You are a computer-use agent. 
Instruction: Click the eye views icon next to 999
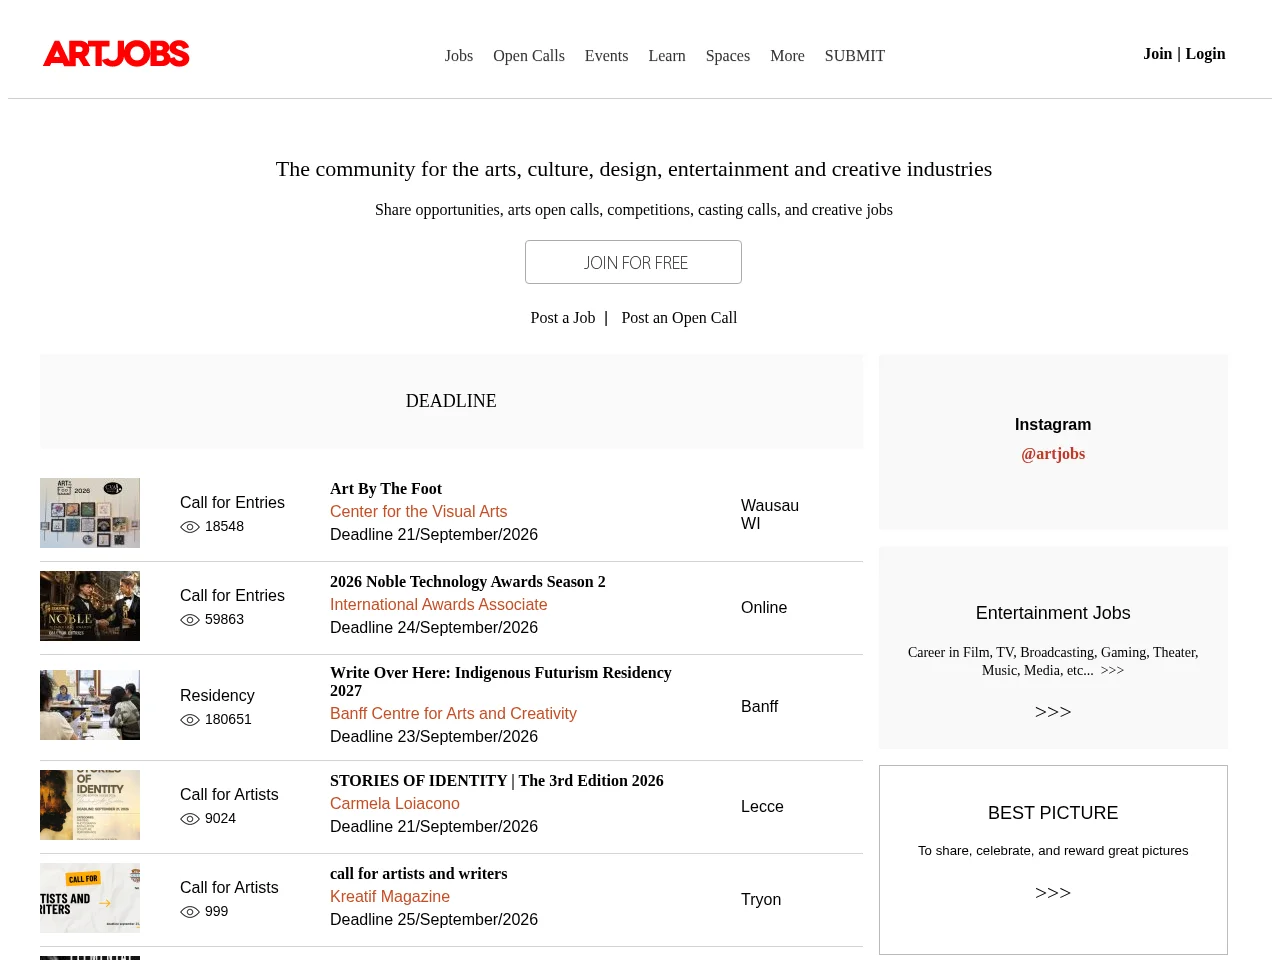pos(190,912)
